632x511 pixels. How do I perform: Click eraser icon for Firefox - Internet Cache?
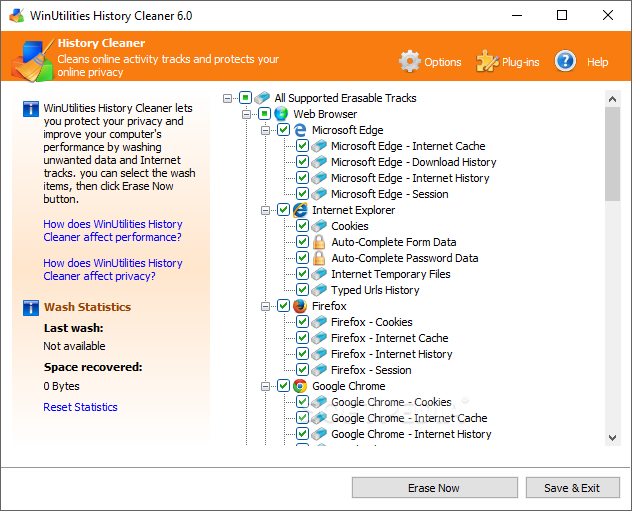tap(319, 338)
